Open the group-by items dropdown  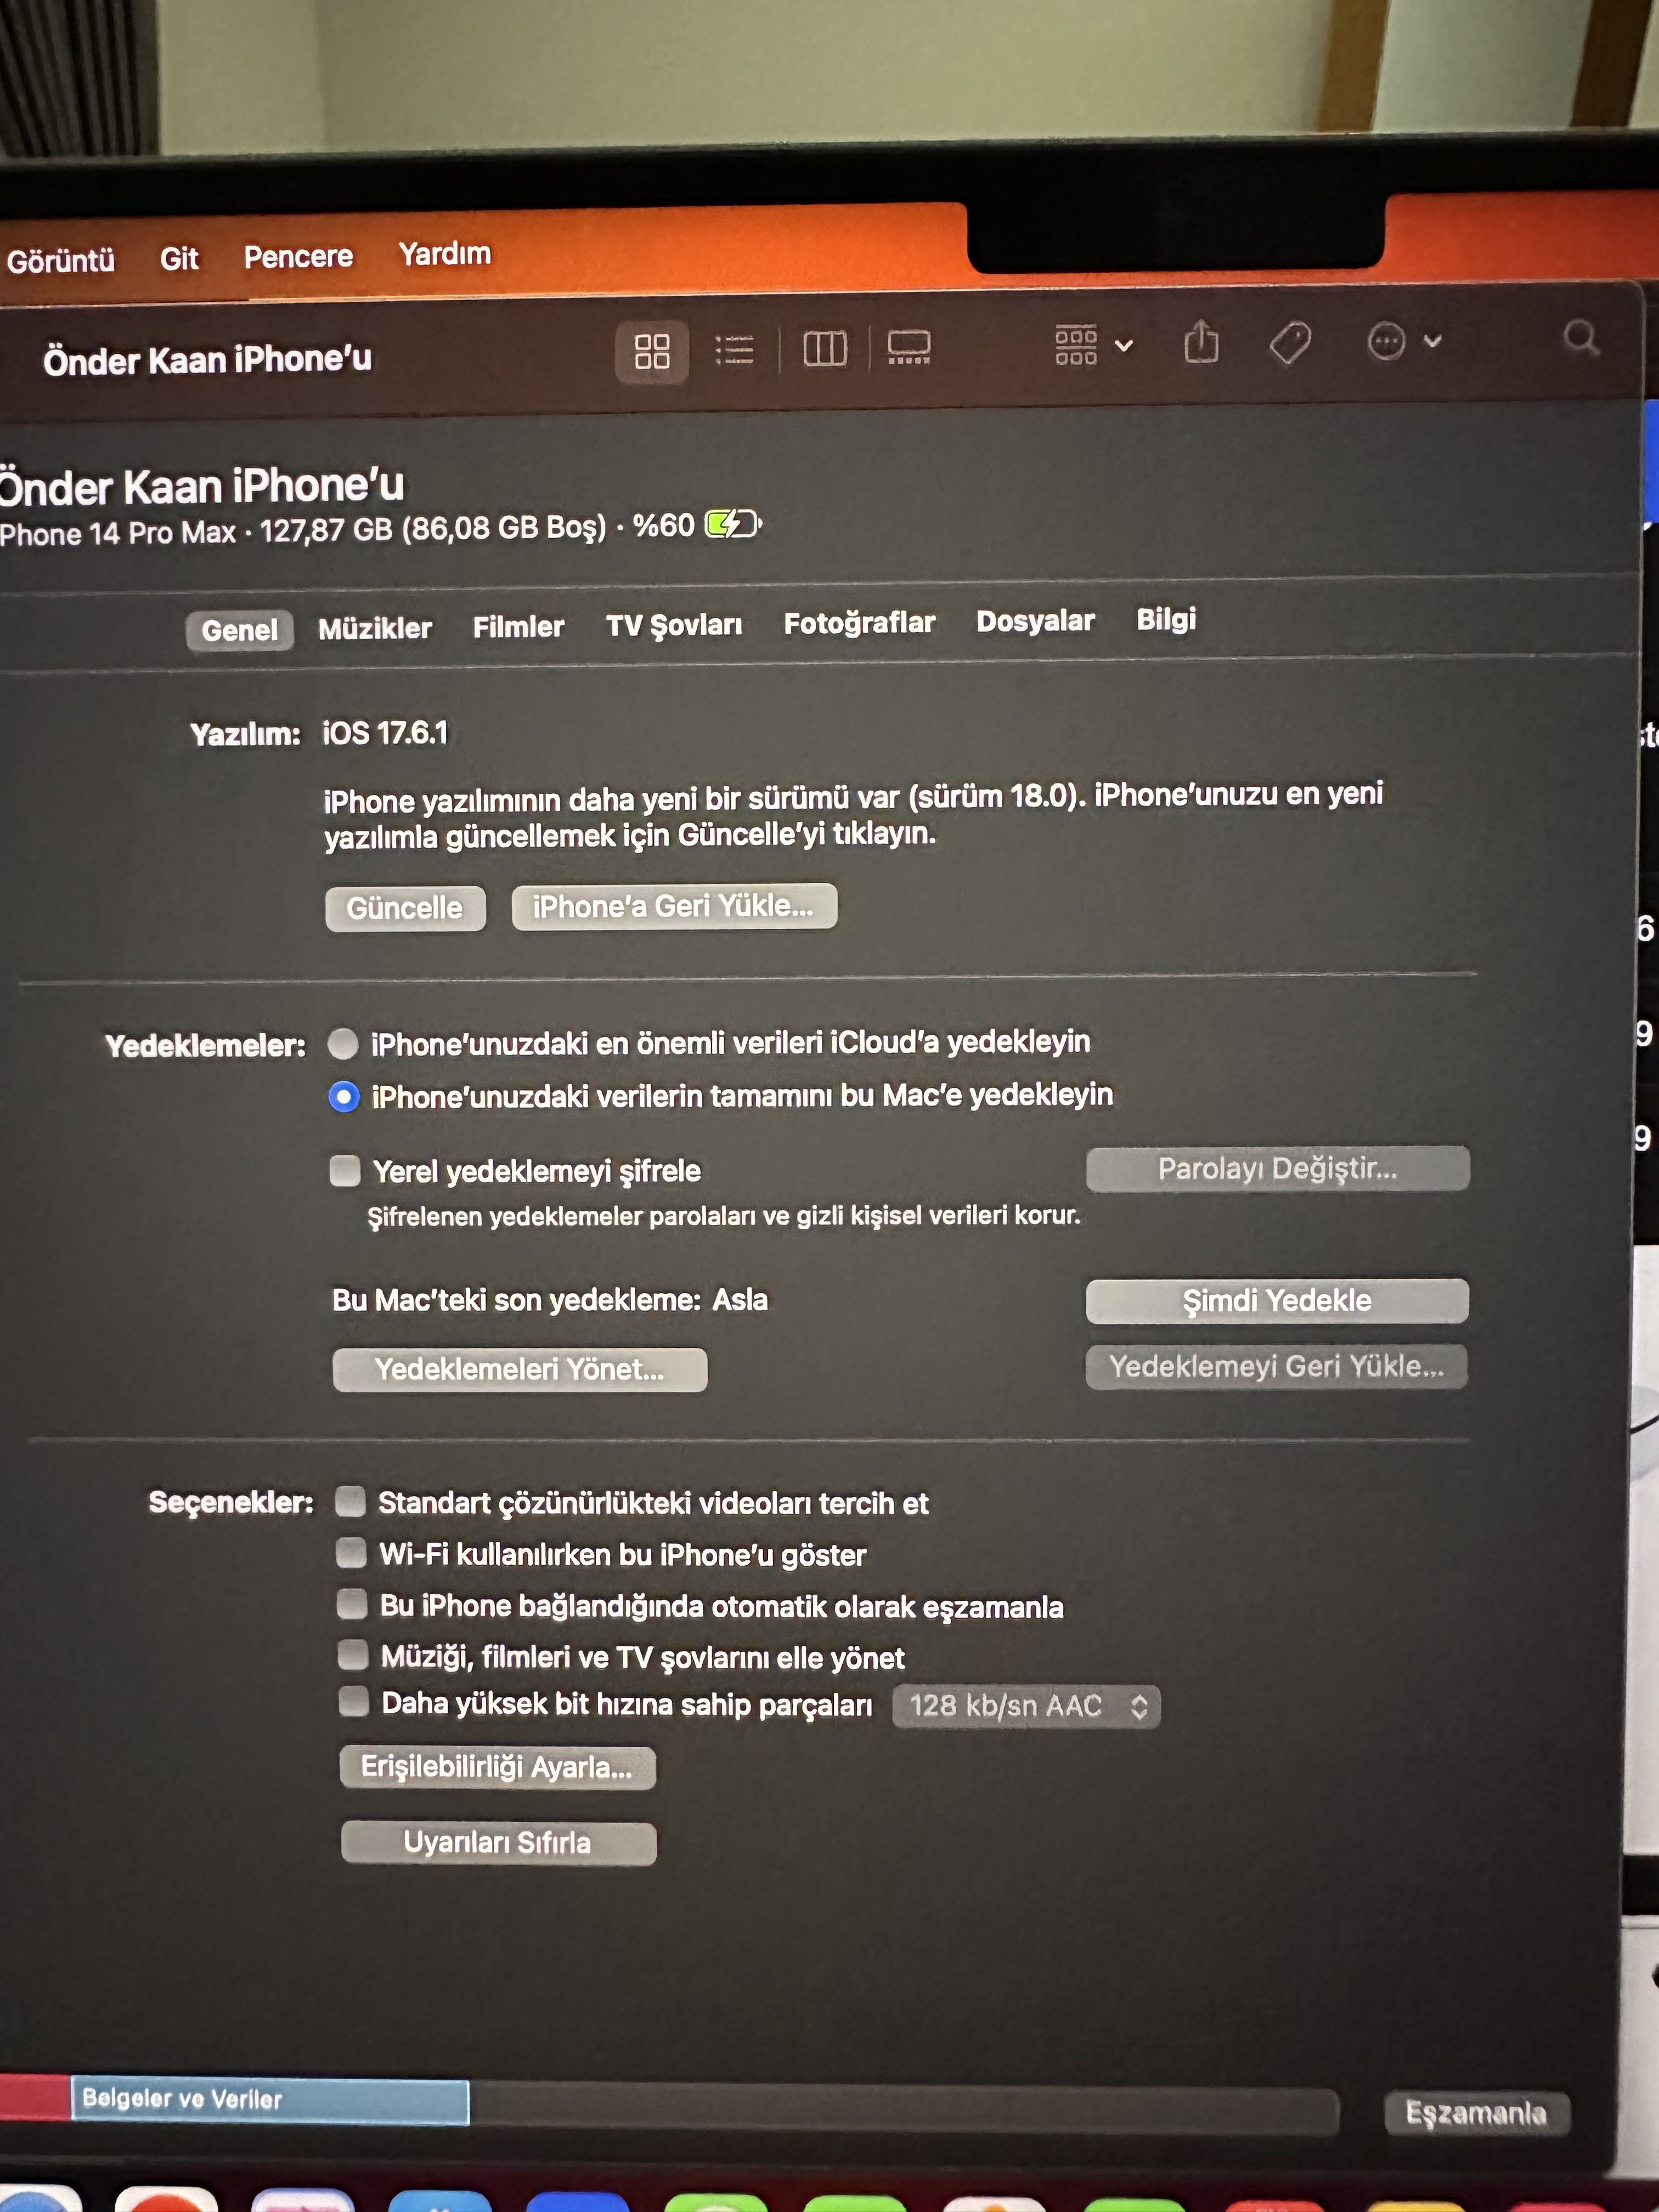point(1093,345)
